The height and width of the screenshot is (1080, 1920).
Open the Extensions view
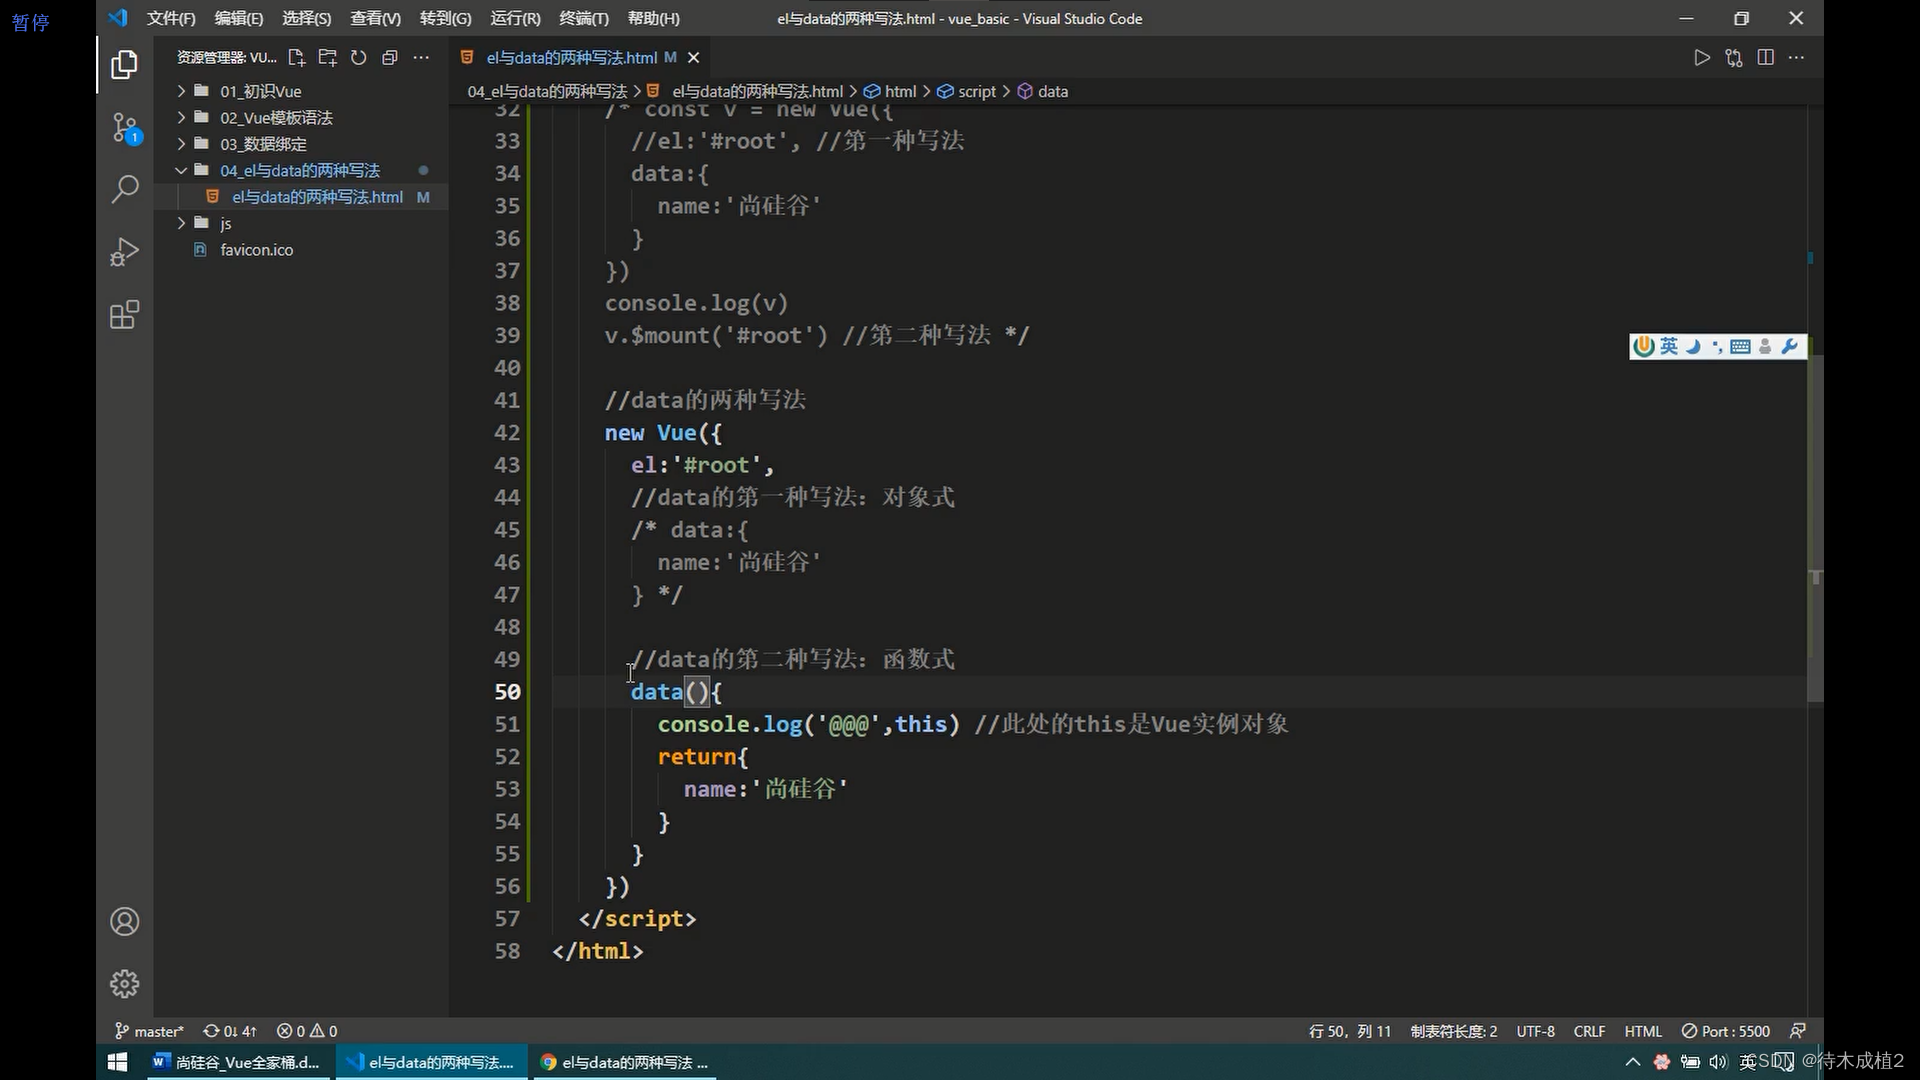[124, 315]
